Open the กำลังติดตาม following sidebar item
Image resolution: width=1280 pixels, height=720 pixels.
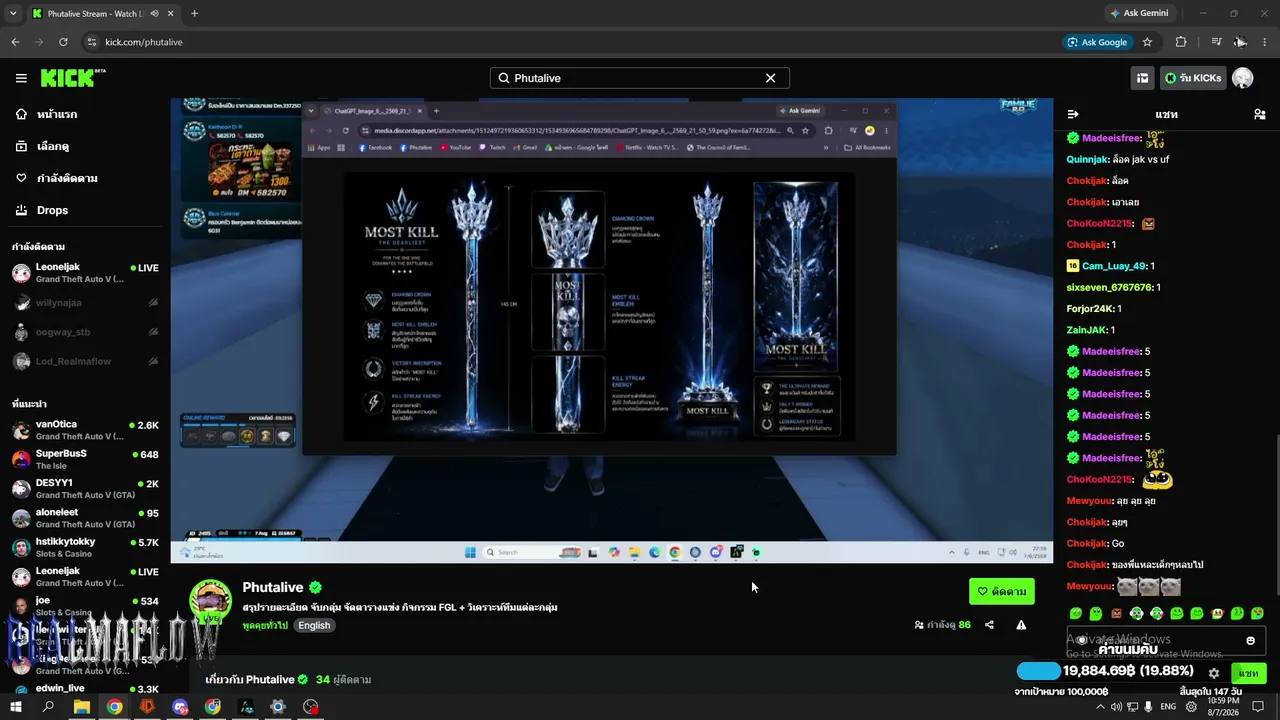pyautogui.click(x=85, y=178)
